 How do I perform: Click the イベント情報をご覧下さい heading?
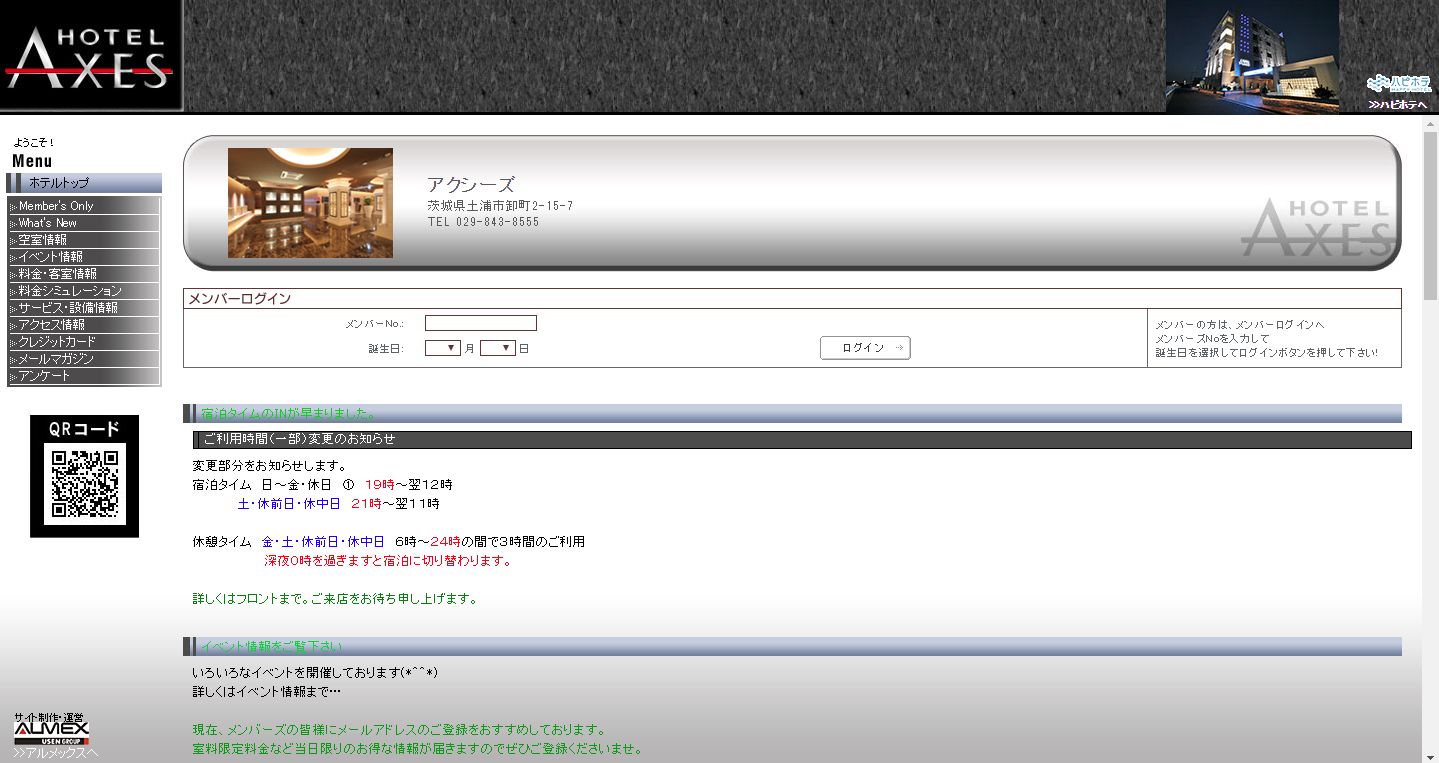tap(271, 647)
